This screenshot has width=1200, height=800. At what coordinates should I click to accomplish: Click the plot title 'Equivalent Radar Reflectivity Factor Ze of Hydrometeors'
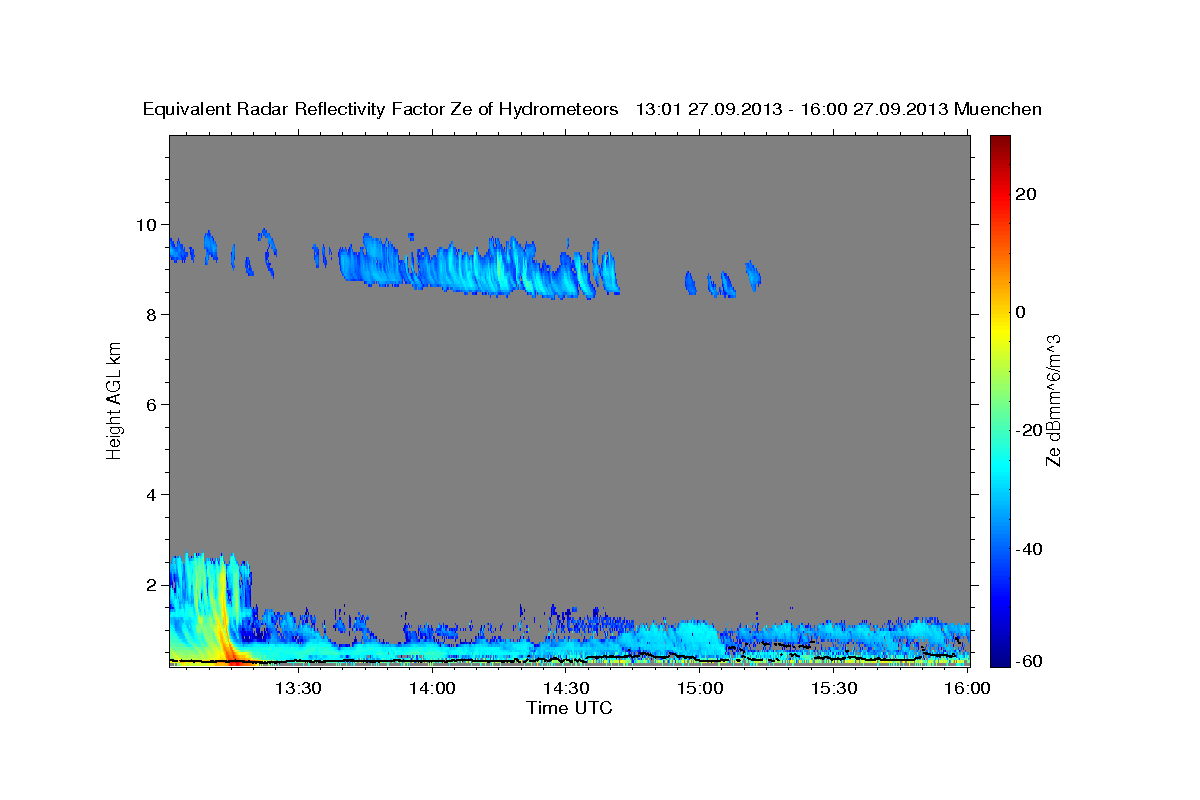click(x=380, y=109)
